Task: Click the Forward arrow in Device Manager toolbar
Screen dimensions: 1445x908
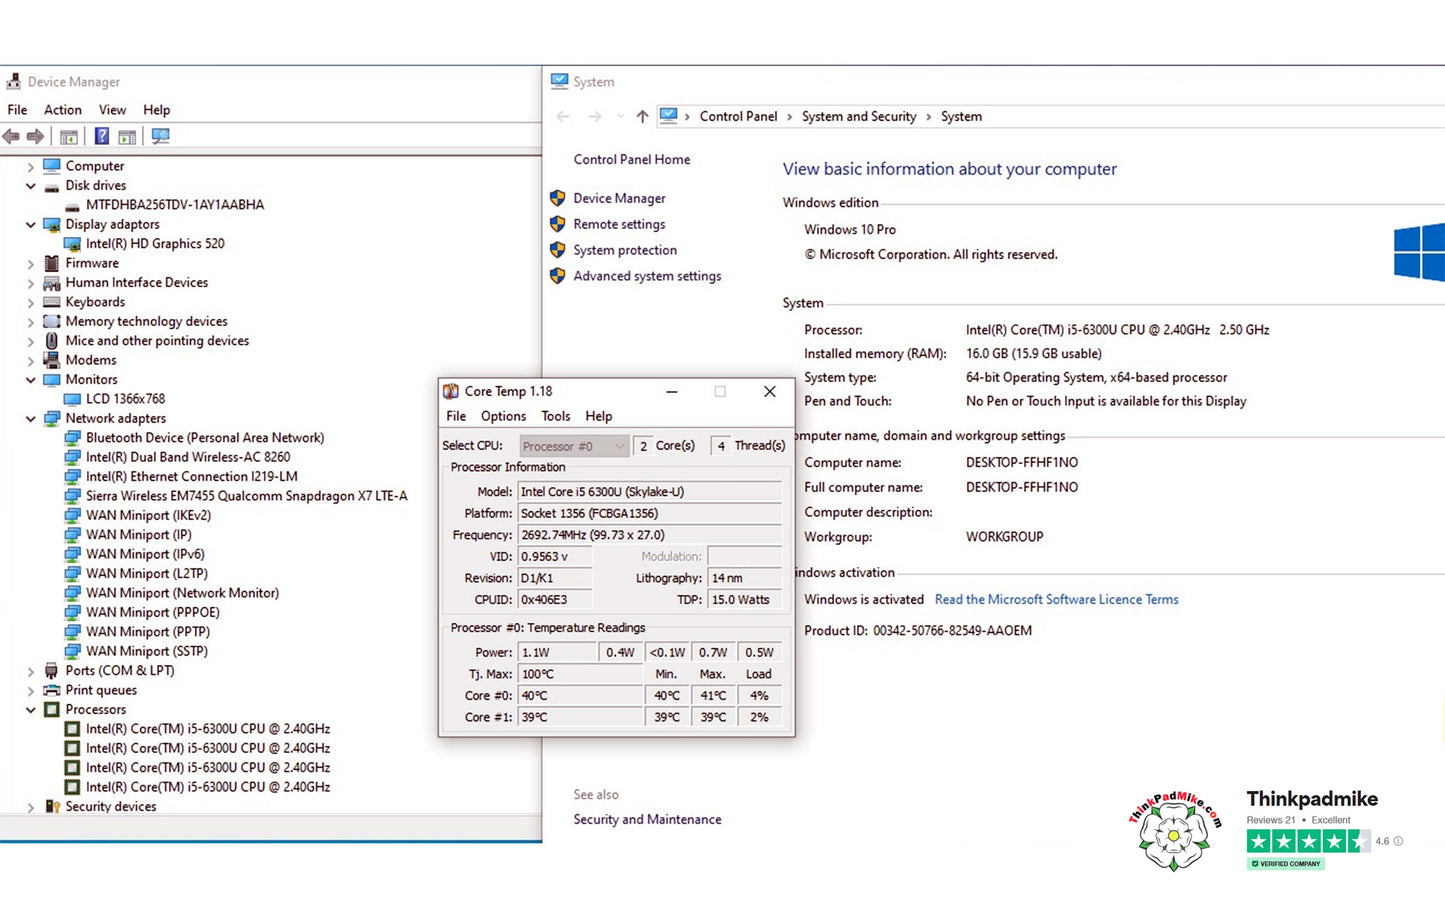Action: pyautogui.click(x=35, y=137)
